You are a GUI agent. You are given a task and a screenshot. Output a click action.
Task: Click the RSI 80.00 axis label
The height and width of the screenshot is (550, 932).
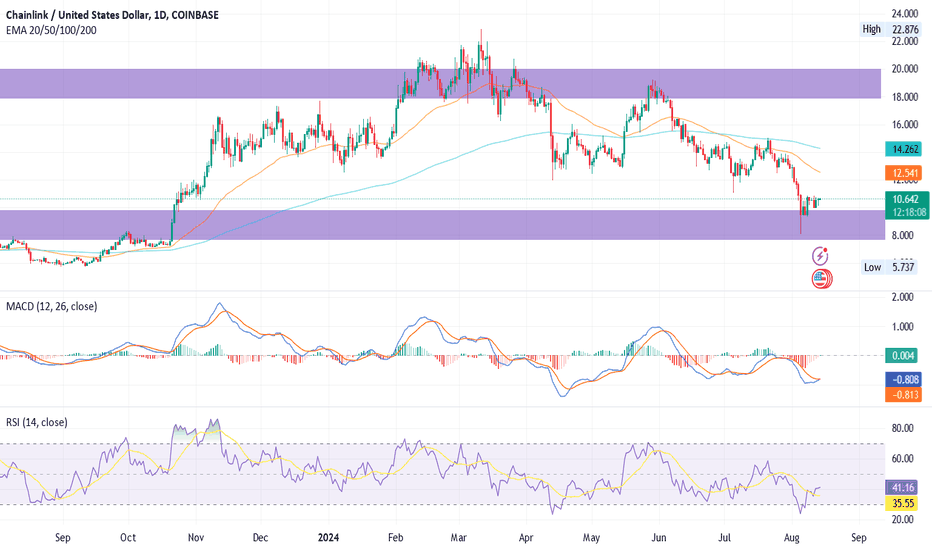point(903,428)
